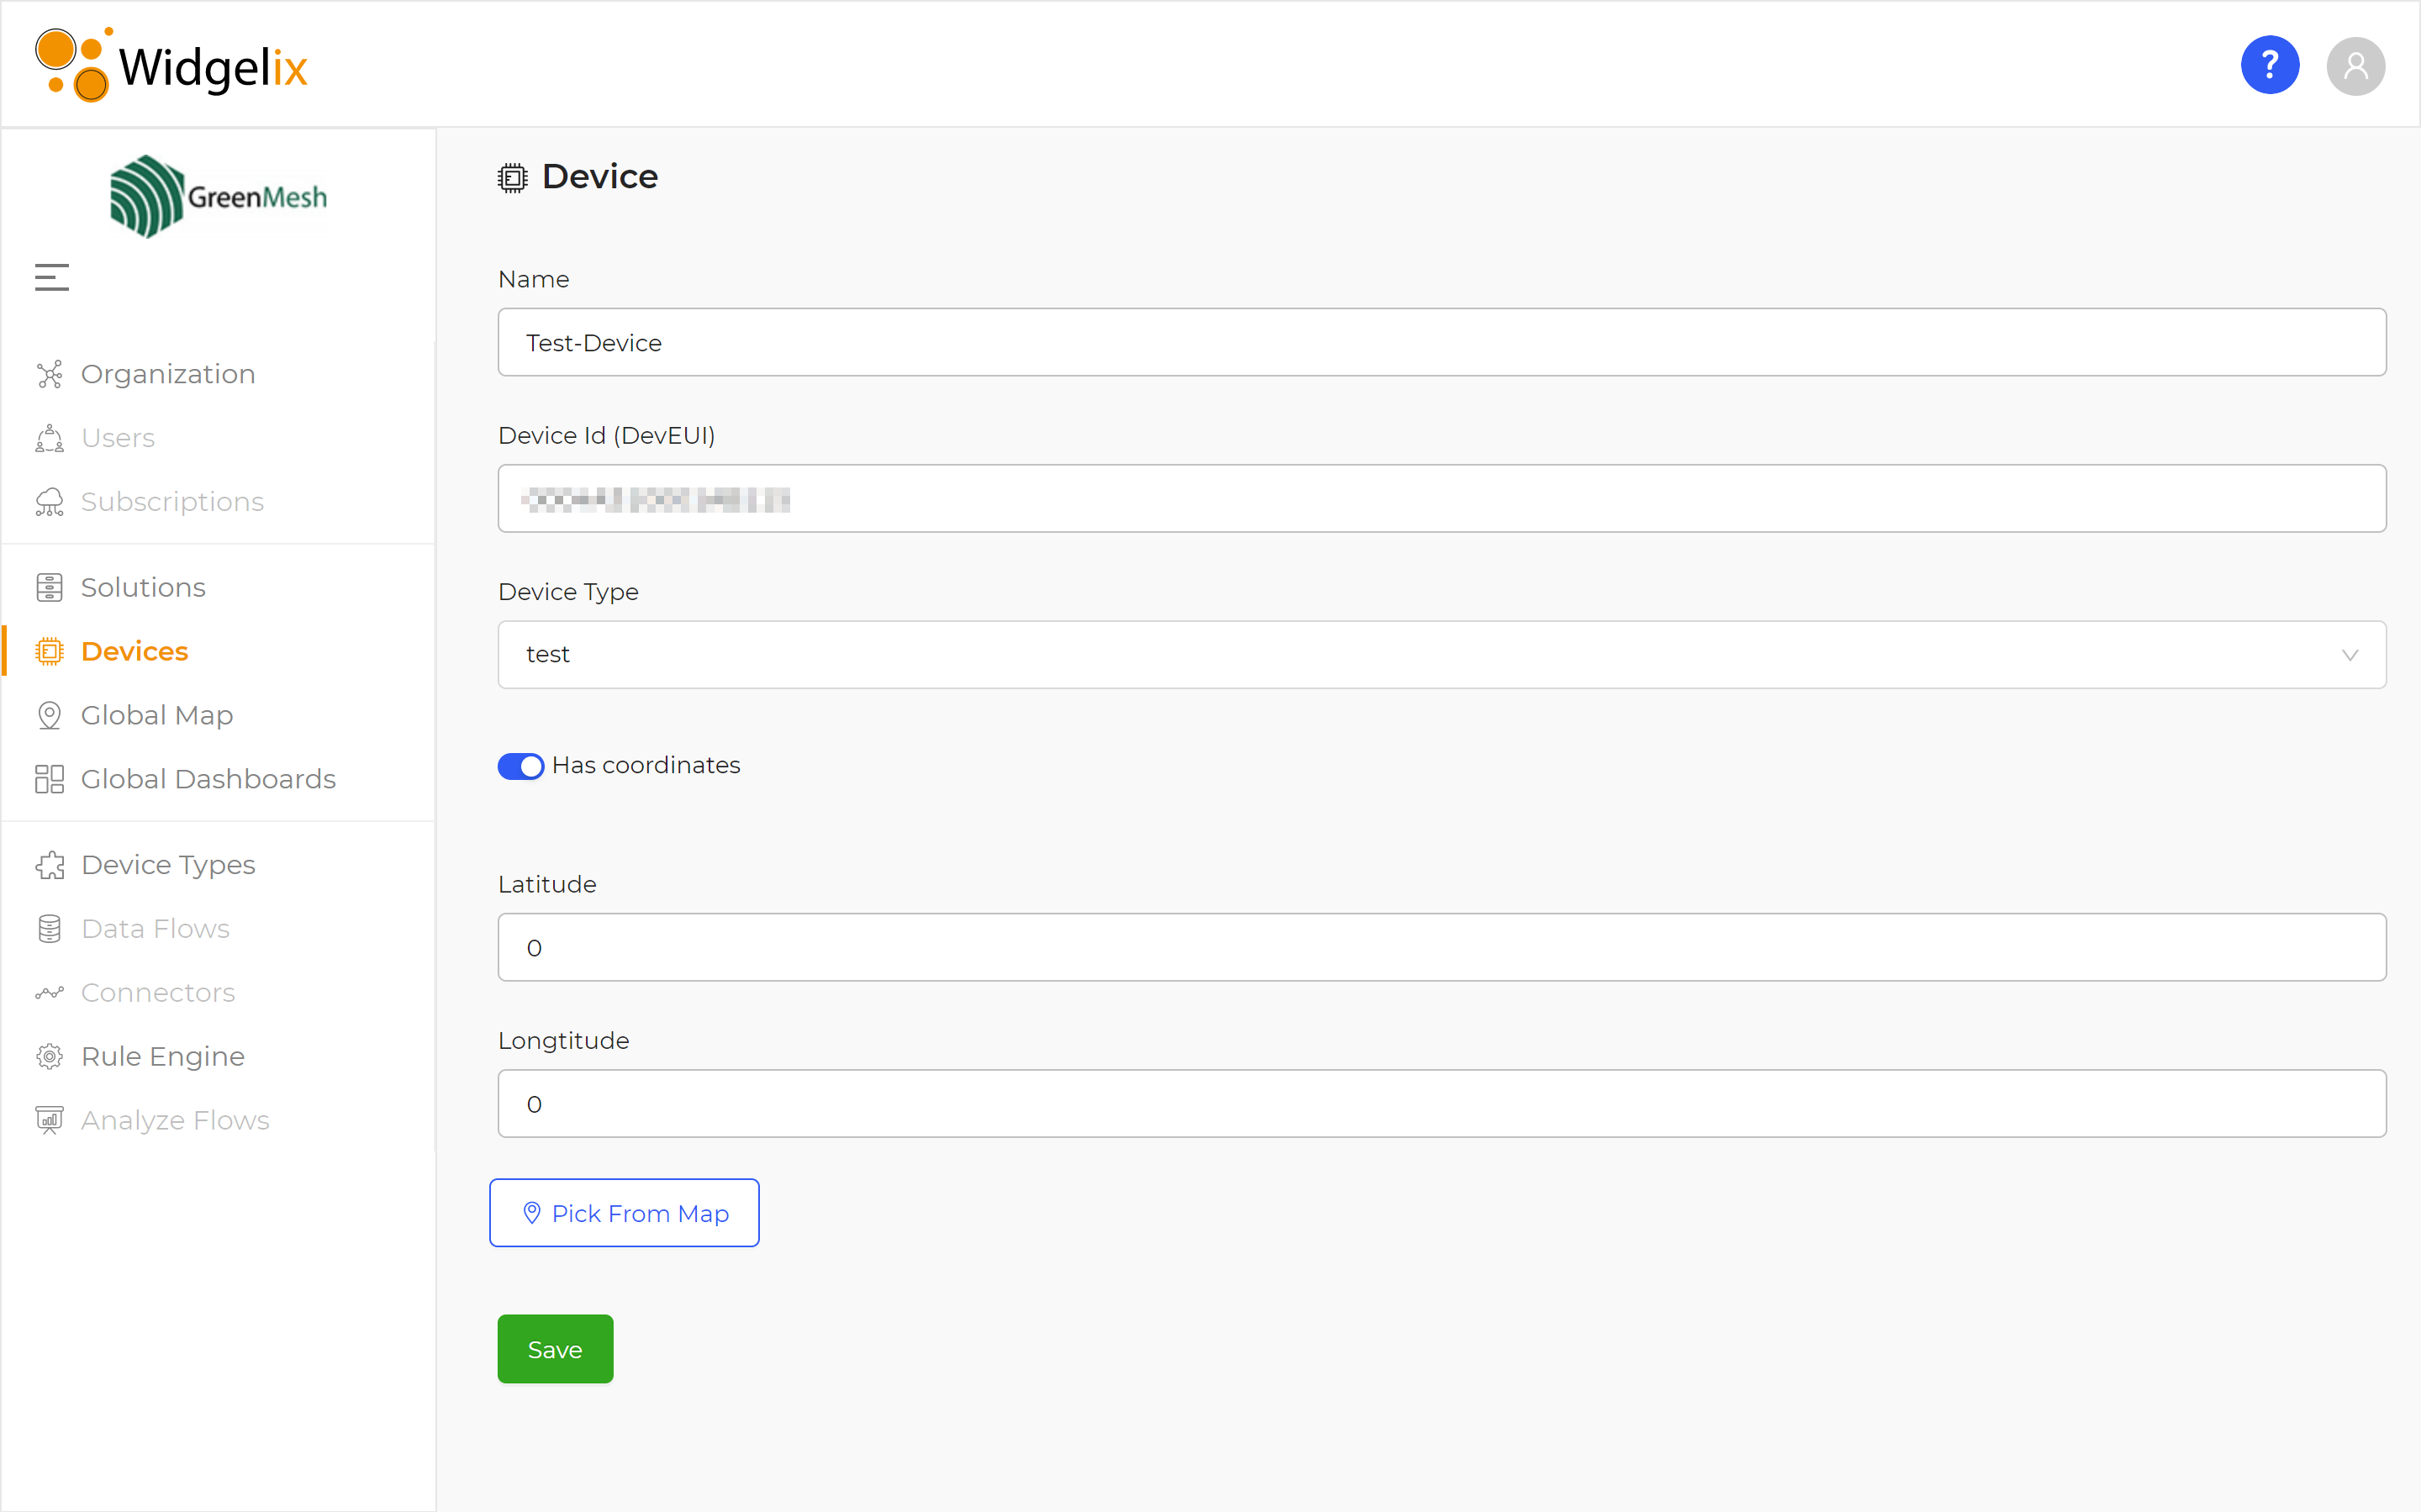Select the Rule Engine gear icon
This screenshot has width=2421, height=1512.
pos(49,1056)
